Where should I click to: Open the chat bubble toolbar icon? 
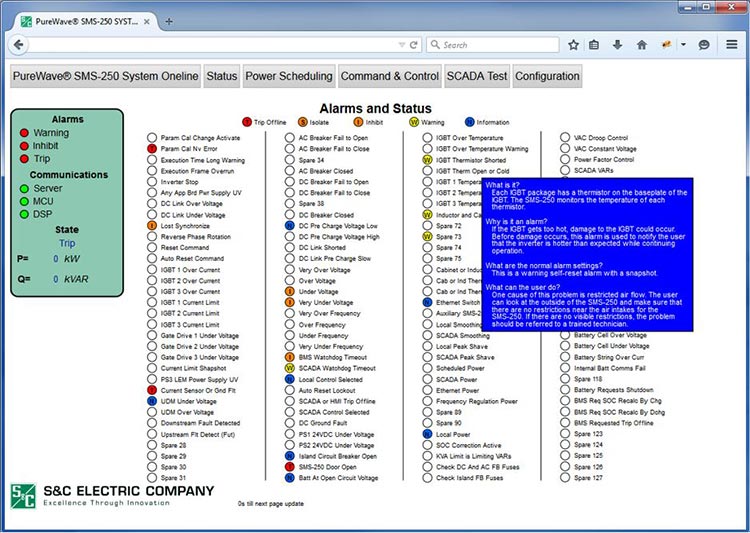(704, 44)
